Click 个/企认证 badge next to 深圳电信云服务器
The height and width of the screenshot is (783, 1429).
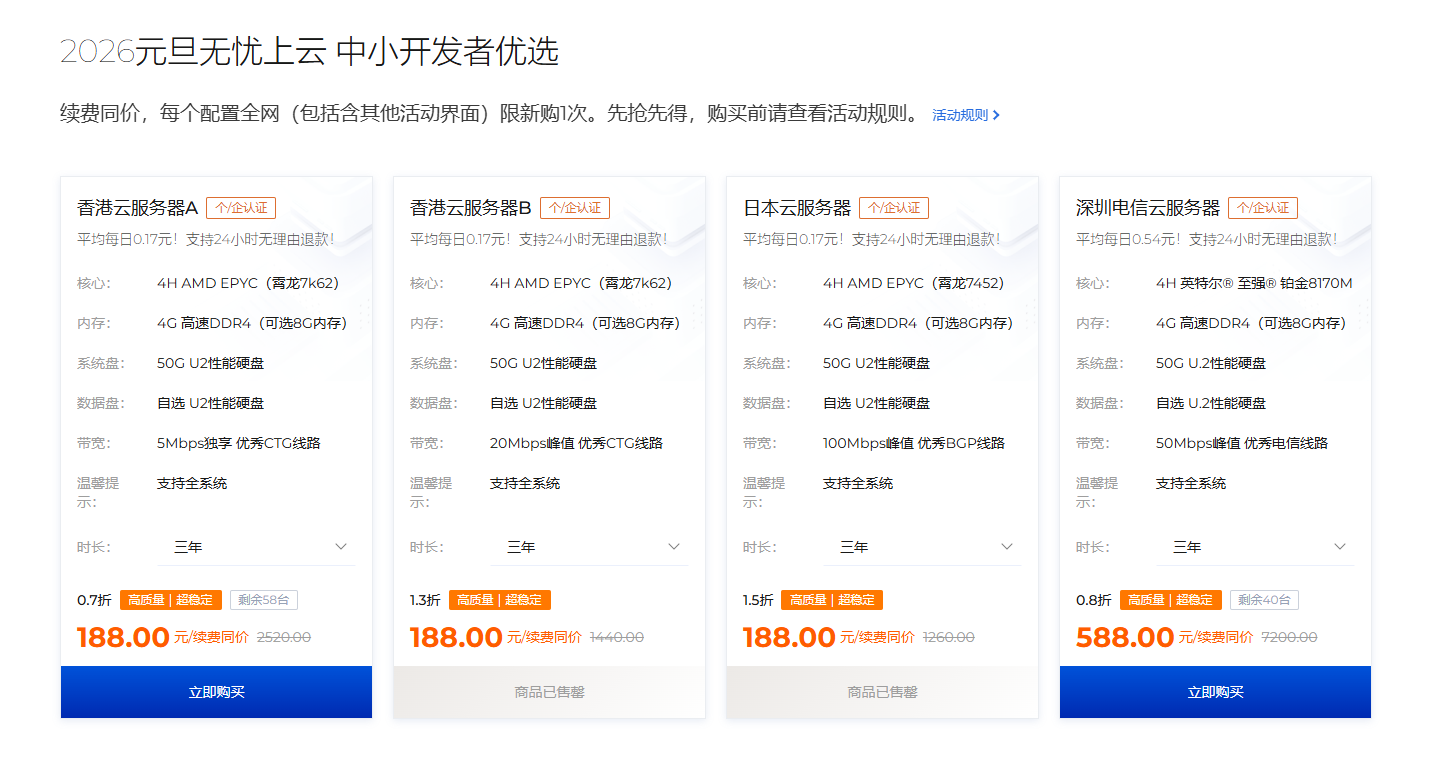(x=1263, y=208)
